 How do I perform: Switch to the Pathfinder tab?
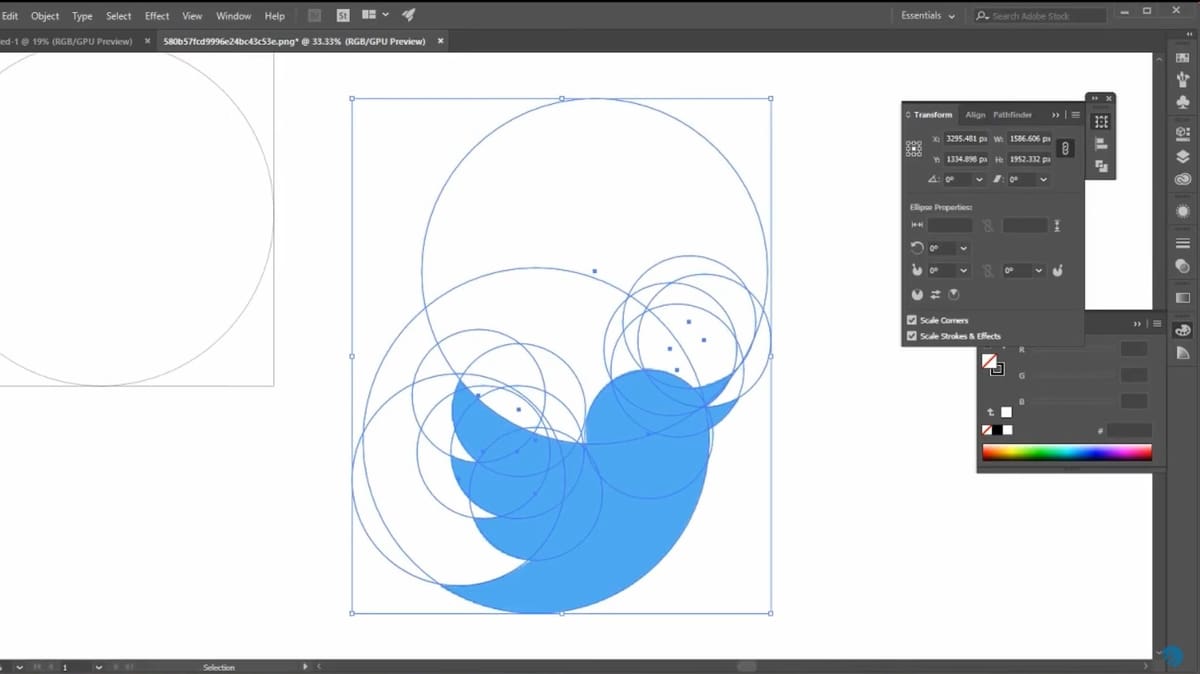tap(1012, 115)
